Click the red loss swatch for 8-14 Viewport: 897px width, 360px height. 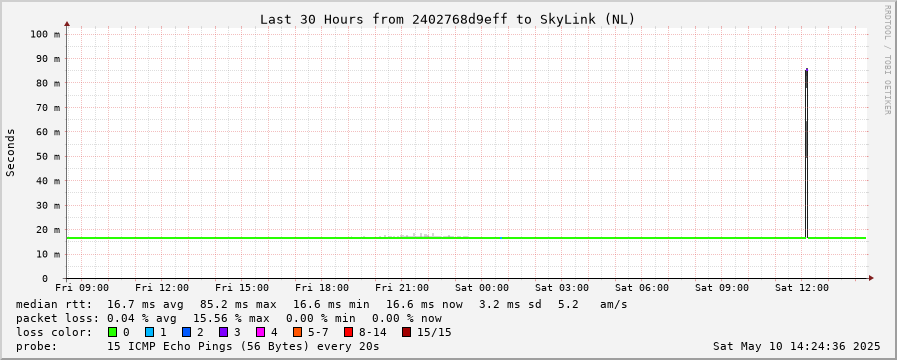[x=348, y=332]
